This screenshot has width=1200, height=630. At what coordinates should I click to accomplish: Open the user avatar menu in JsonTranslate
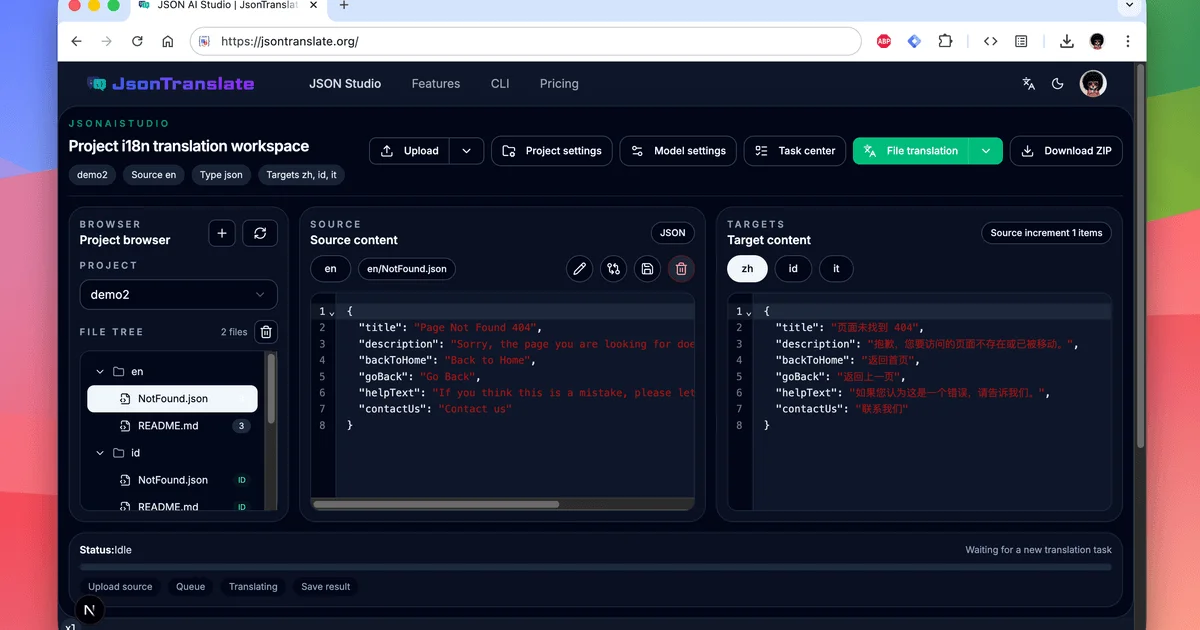click(1093, 84)
